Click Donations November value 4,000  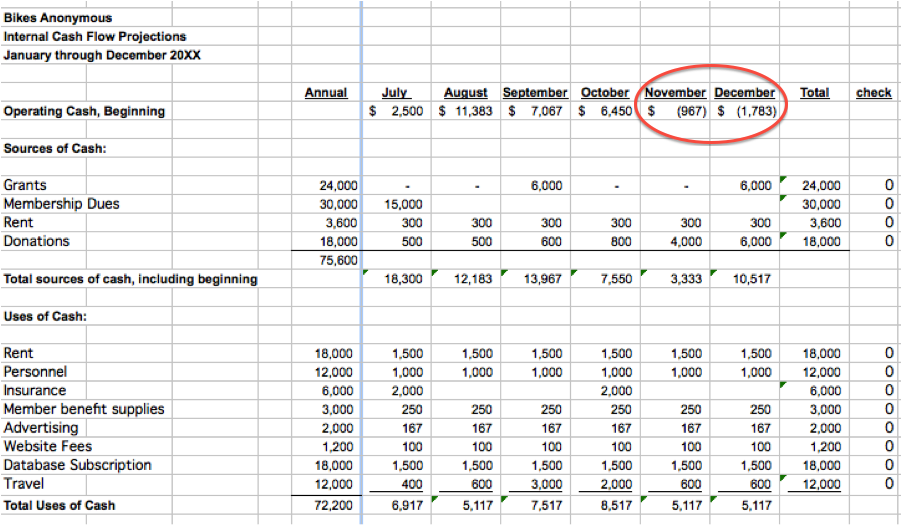tap(686, 242)
